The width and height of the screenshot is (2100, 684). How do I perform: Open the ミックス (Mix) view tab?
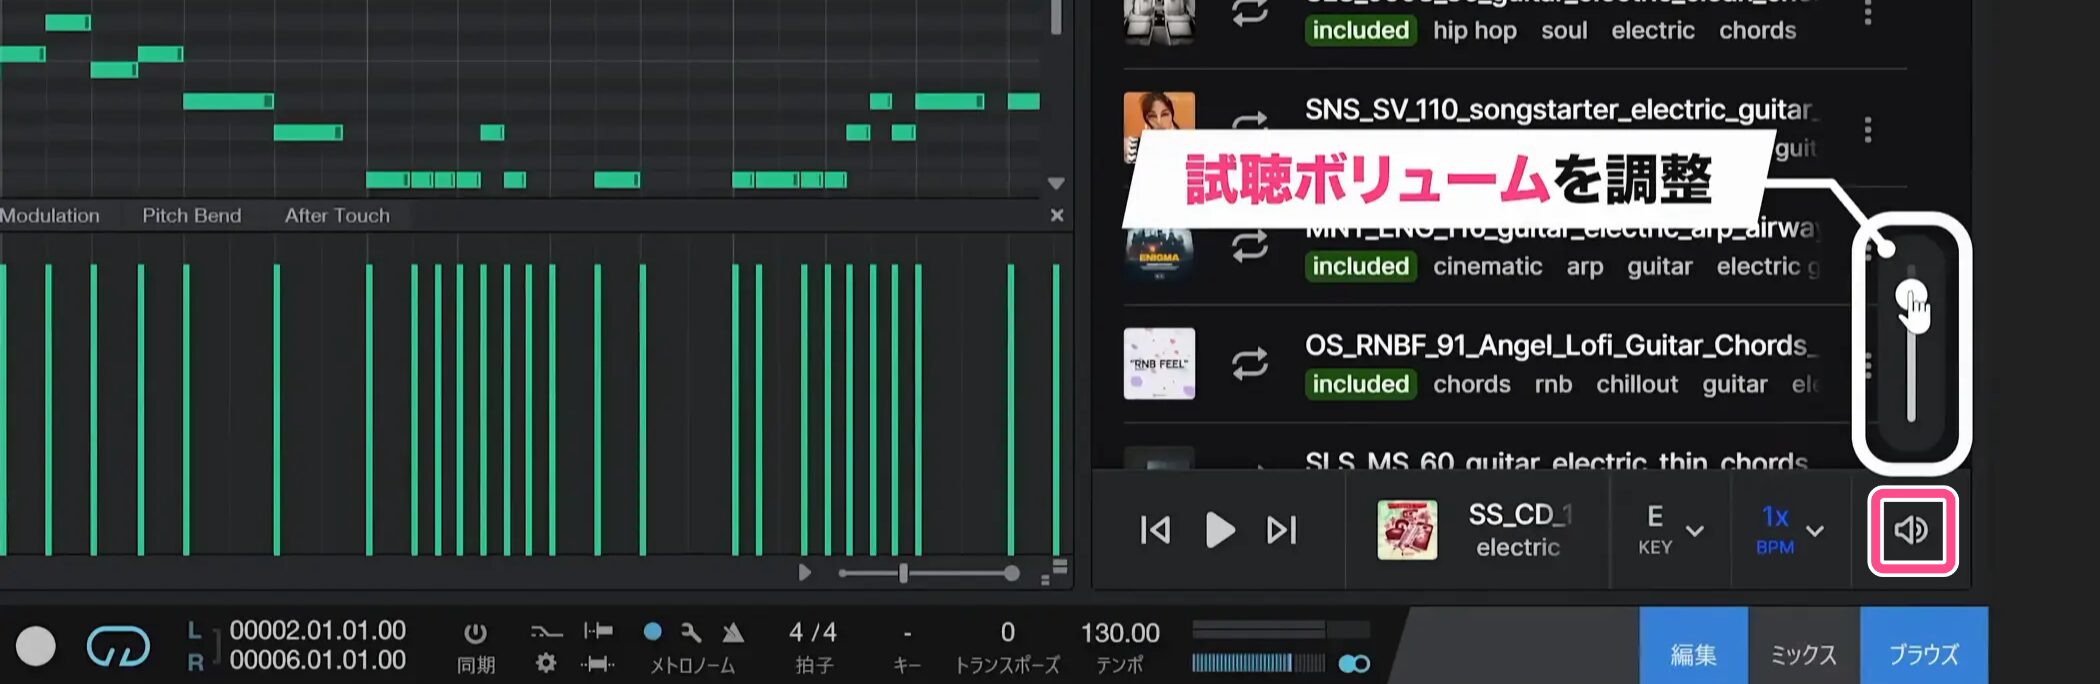(1803, 654)
